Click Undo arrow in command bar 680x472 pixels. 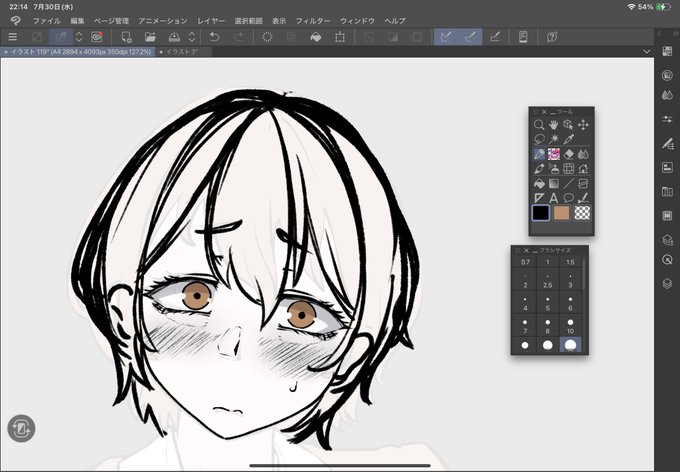pos(214,37)
